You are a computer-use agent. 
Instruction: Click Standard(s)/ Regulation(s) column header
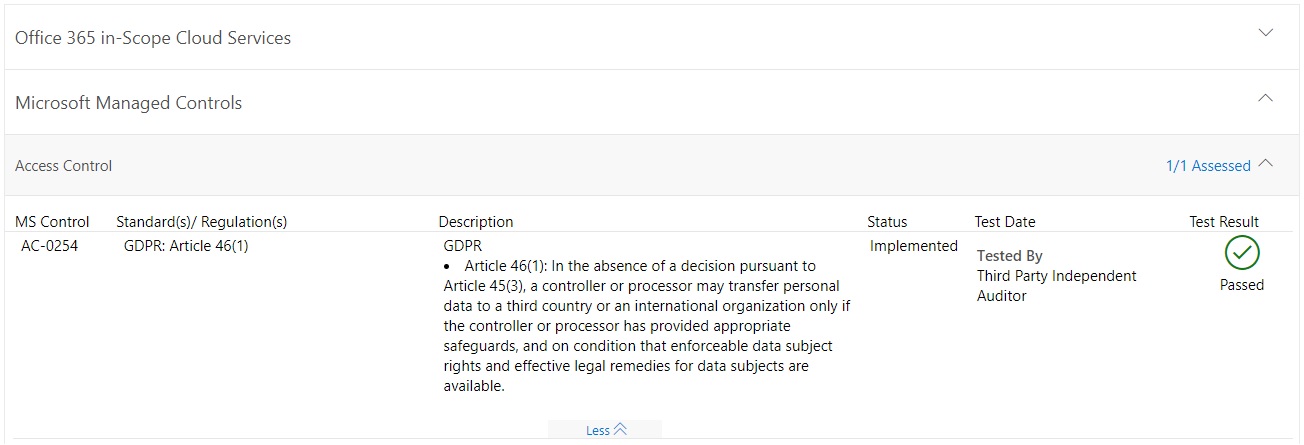(x=201, y=222)
